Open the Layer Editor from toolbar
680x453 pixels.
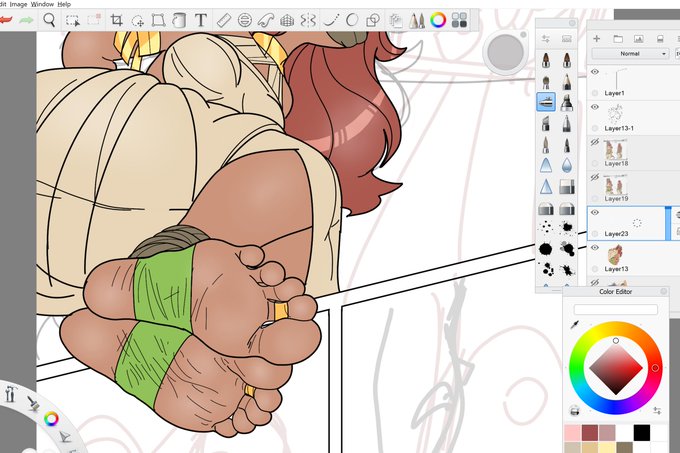point(396,21)
